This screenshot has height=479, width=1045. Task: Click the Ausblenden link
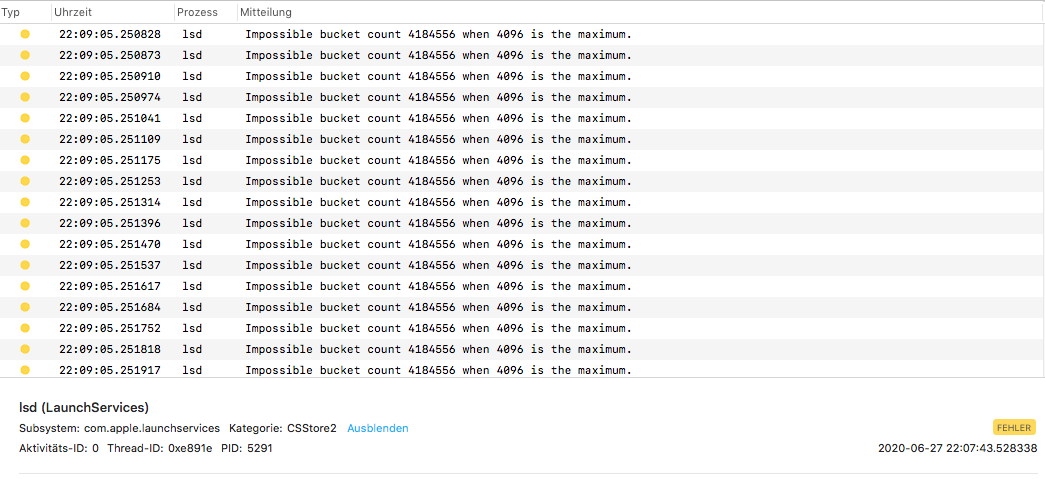tap(378, 428)
